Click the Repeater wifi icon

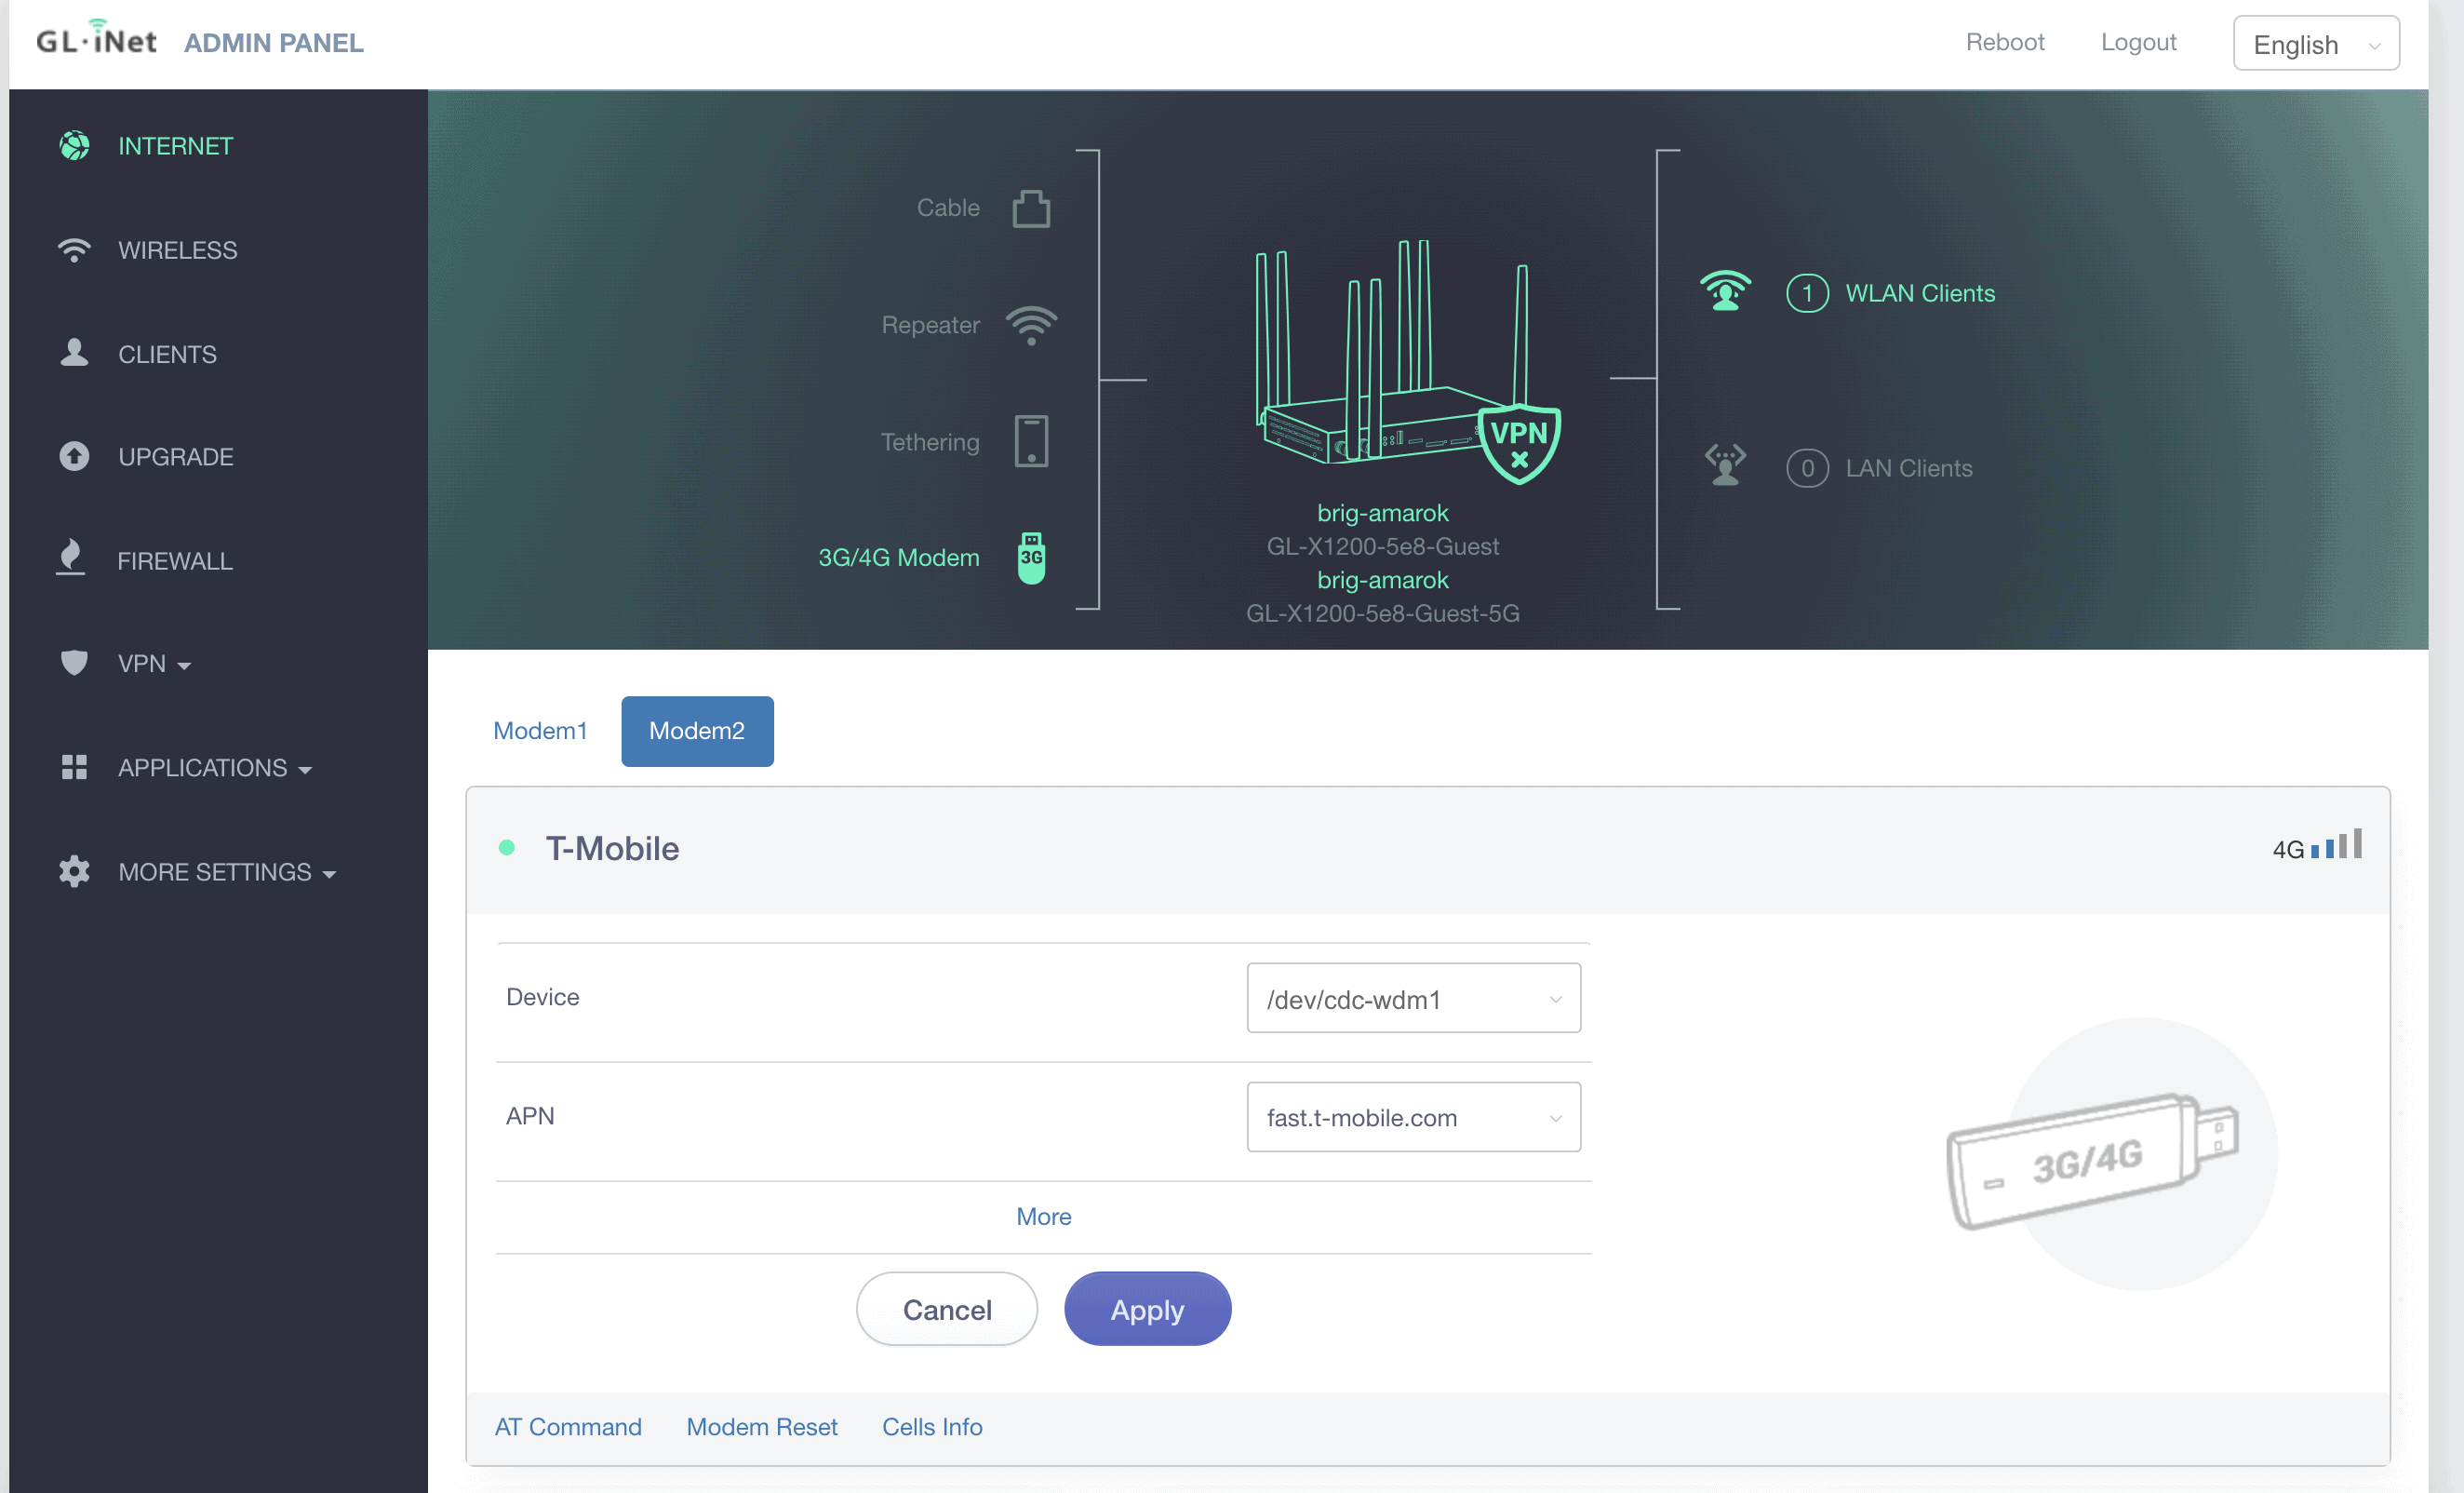pyautogui.click(x=1031, y=325)
